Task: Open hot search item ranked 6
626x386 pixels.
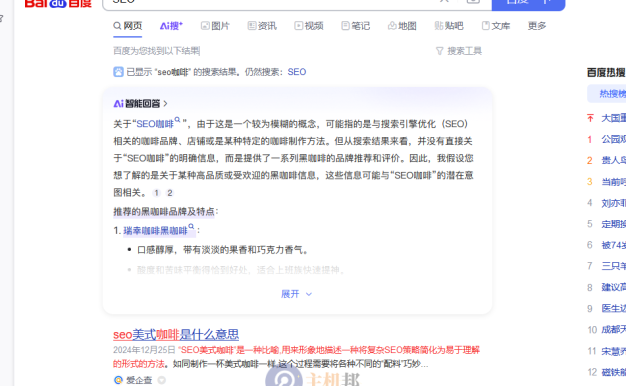Action: pyautogui.click(x=613, y=245)
